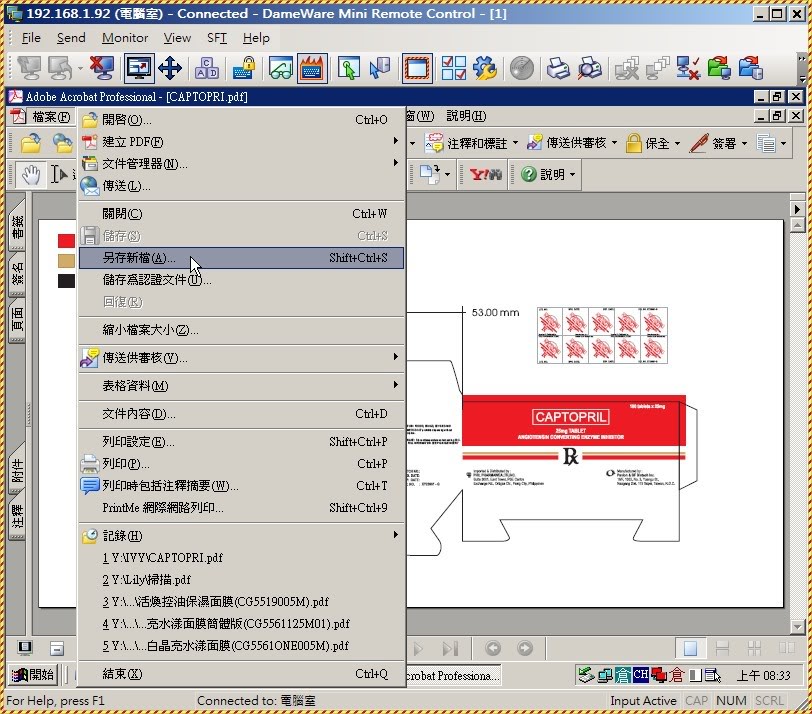The image size is (812, 714).
Task: Click the Windows 開始 Start button
Action: (33, 675)
